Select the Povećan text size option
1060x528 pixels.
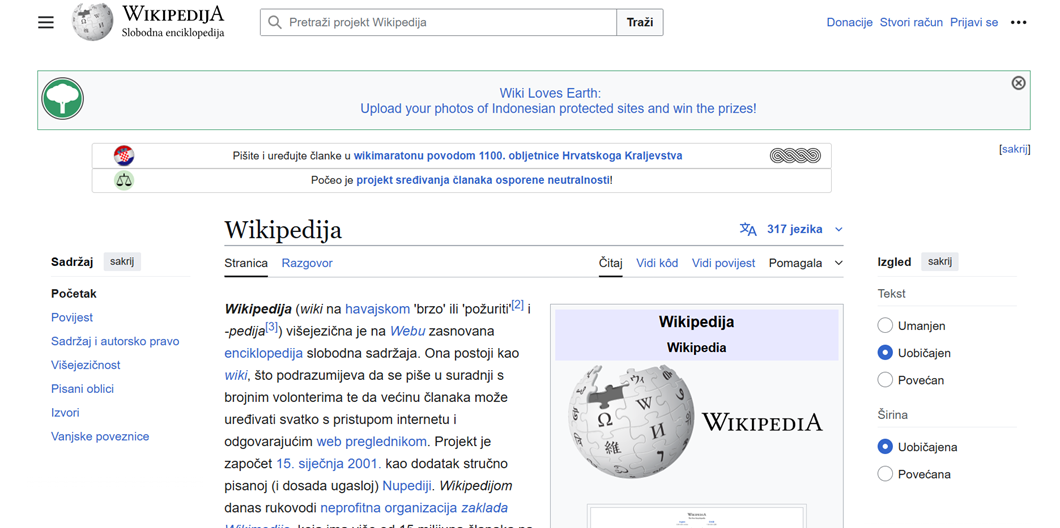[x=885, y=379]
